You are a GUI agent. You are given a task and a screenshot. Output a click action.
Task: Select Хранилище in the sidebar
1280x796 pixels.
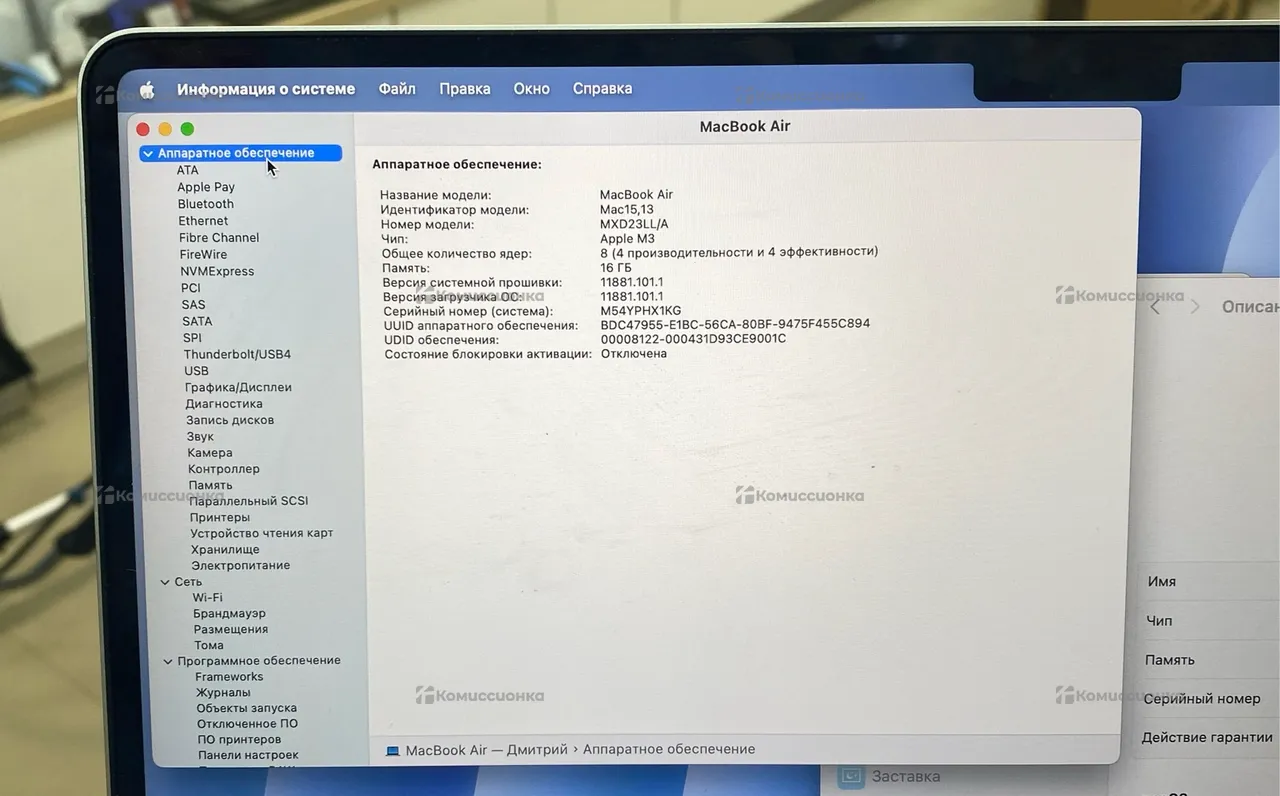click(225, 549)
